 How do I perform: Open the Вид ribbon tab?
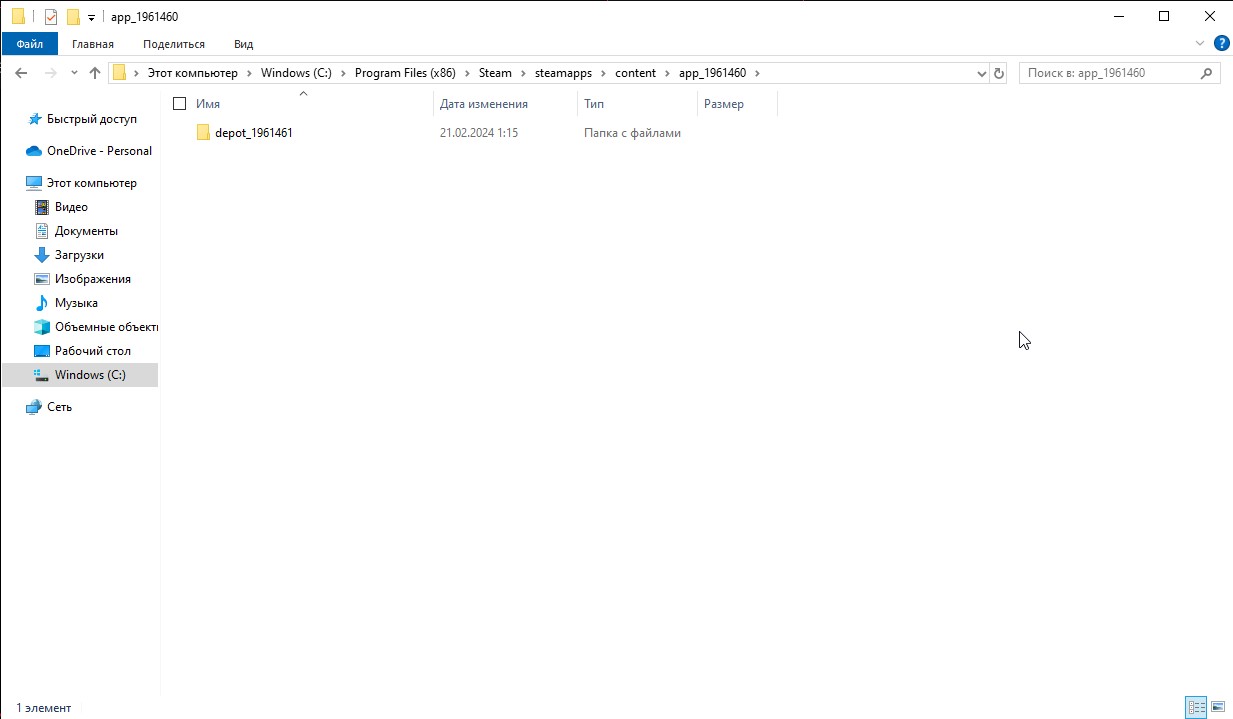243,44
